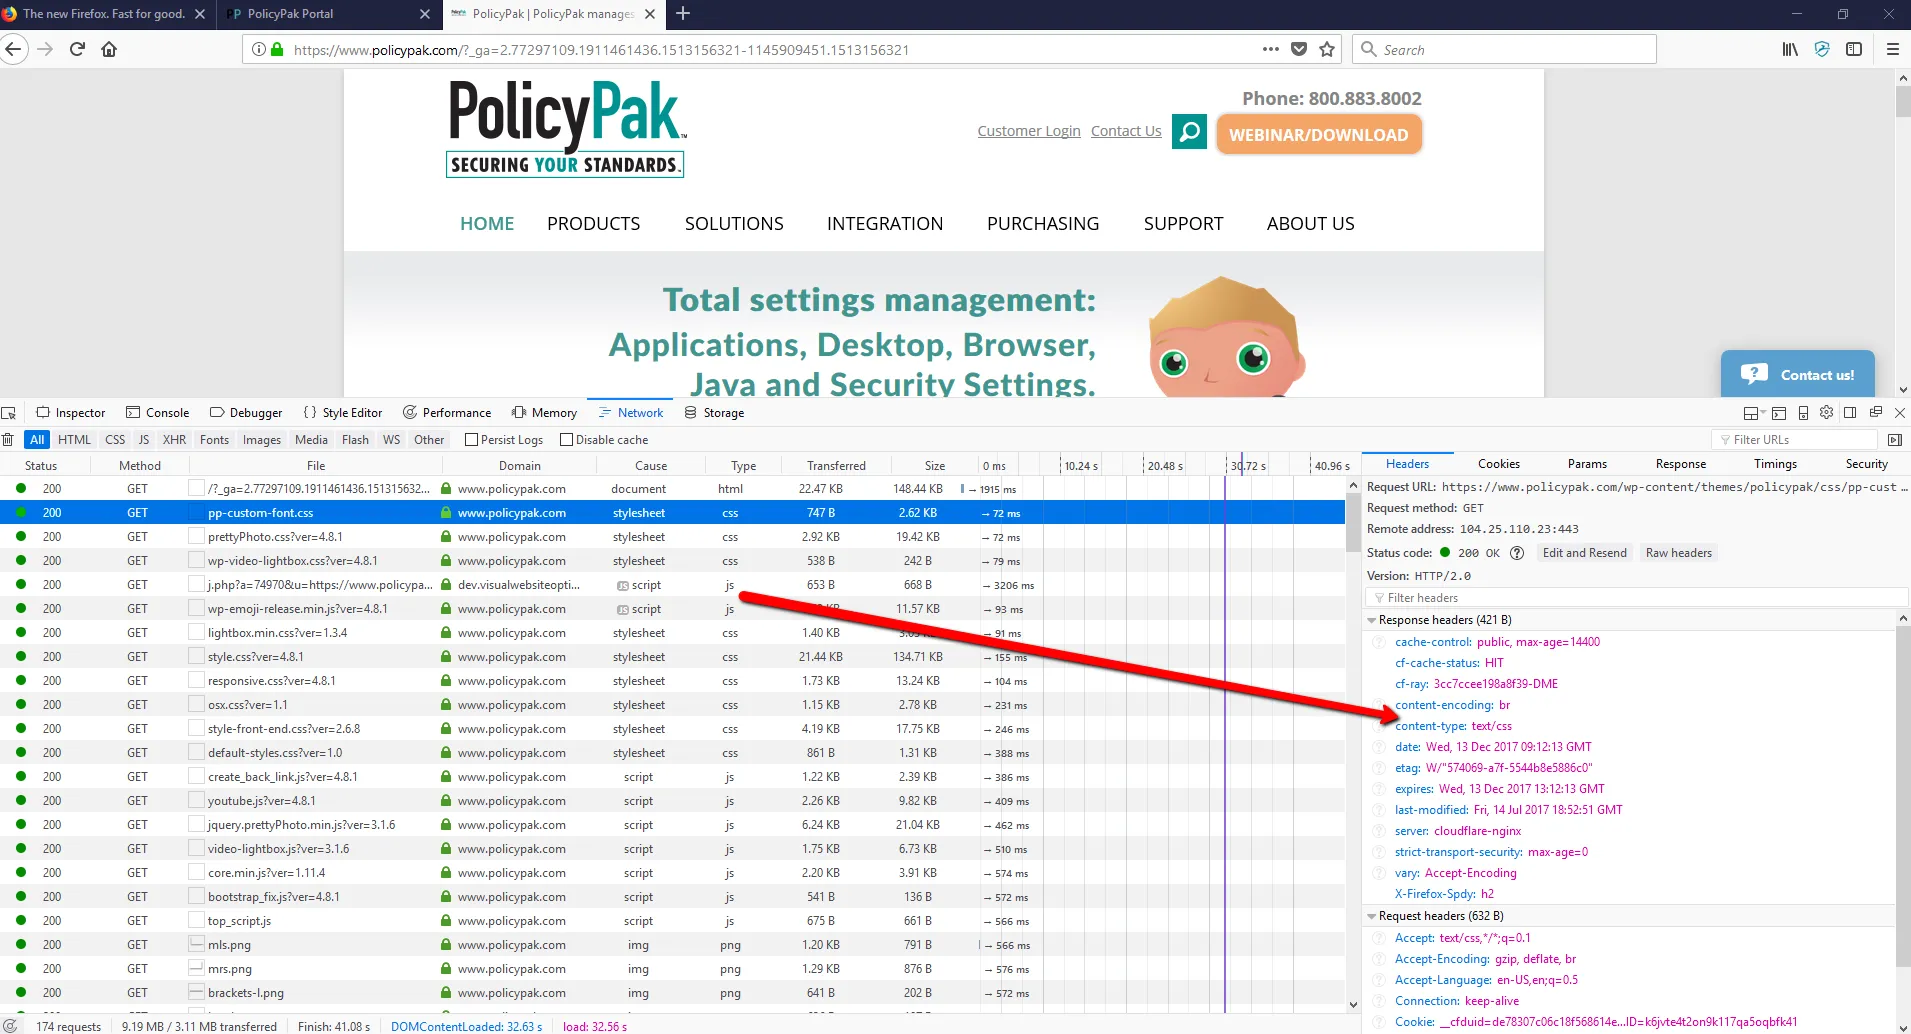The image size is (1911, 1034).
Task: Toggle responsive design mode icon
Action: (x=1803, y=413)
